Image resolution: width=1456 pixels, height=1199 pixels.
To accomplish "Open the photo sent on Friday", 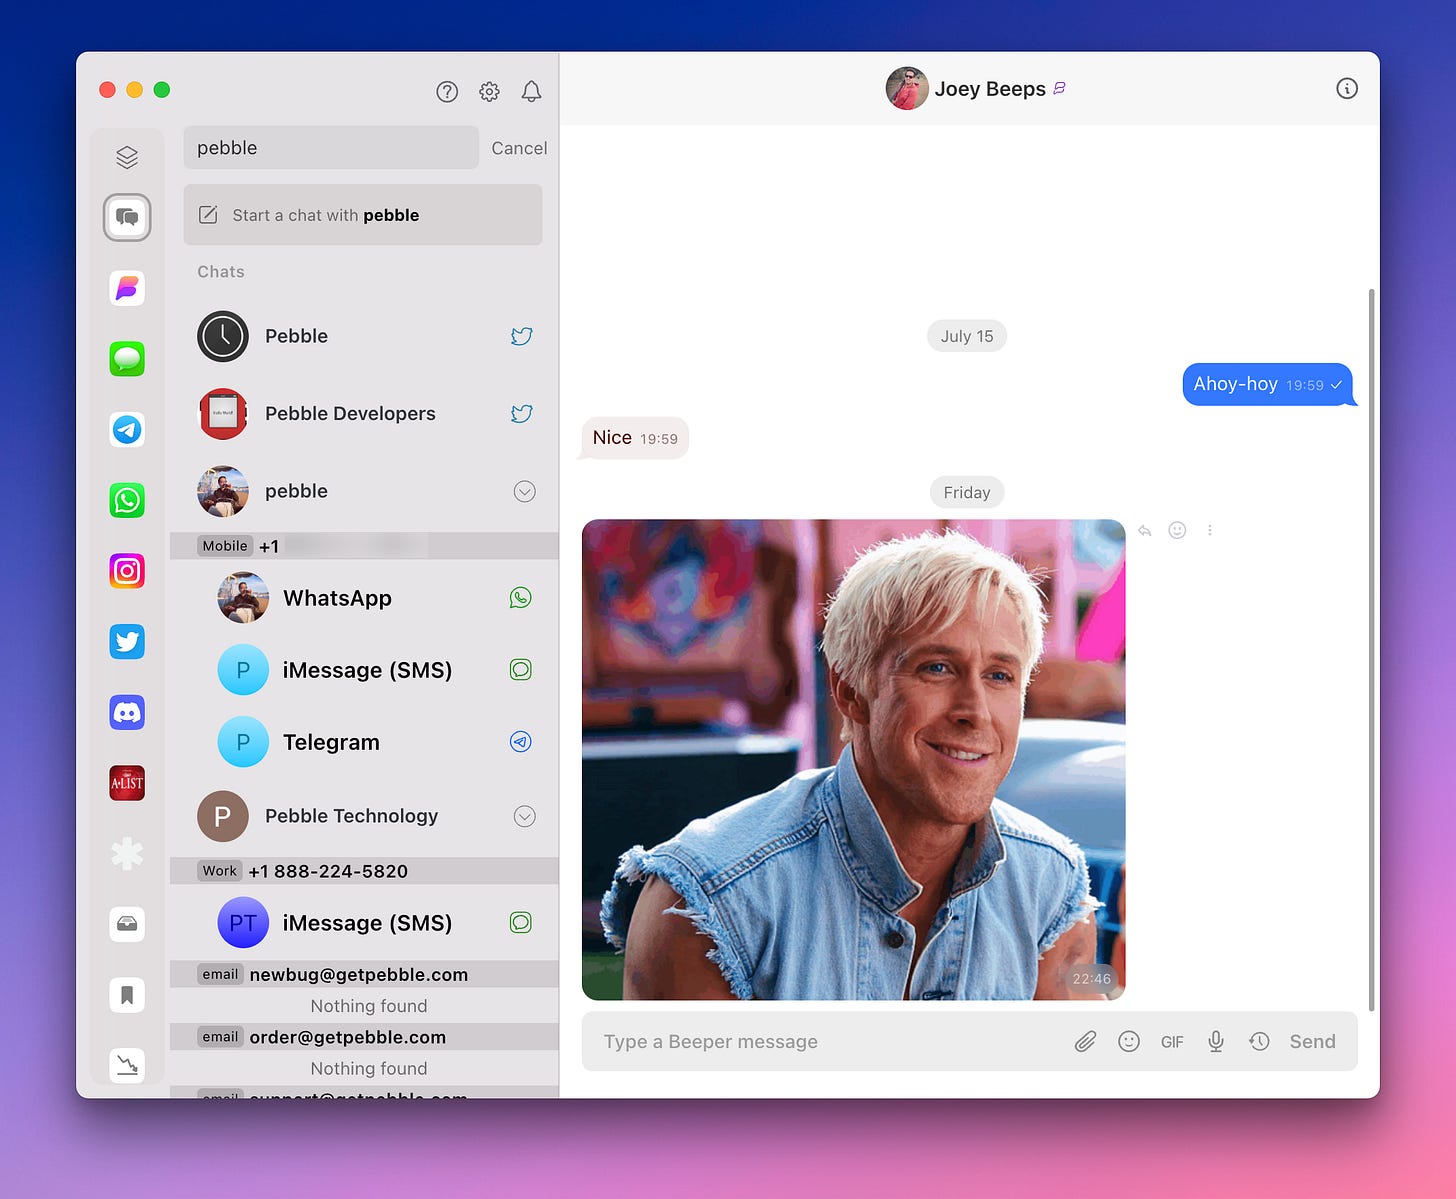I will pyautogui.click(x=854, y=760).
